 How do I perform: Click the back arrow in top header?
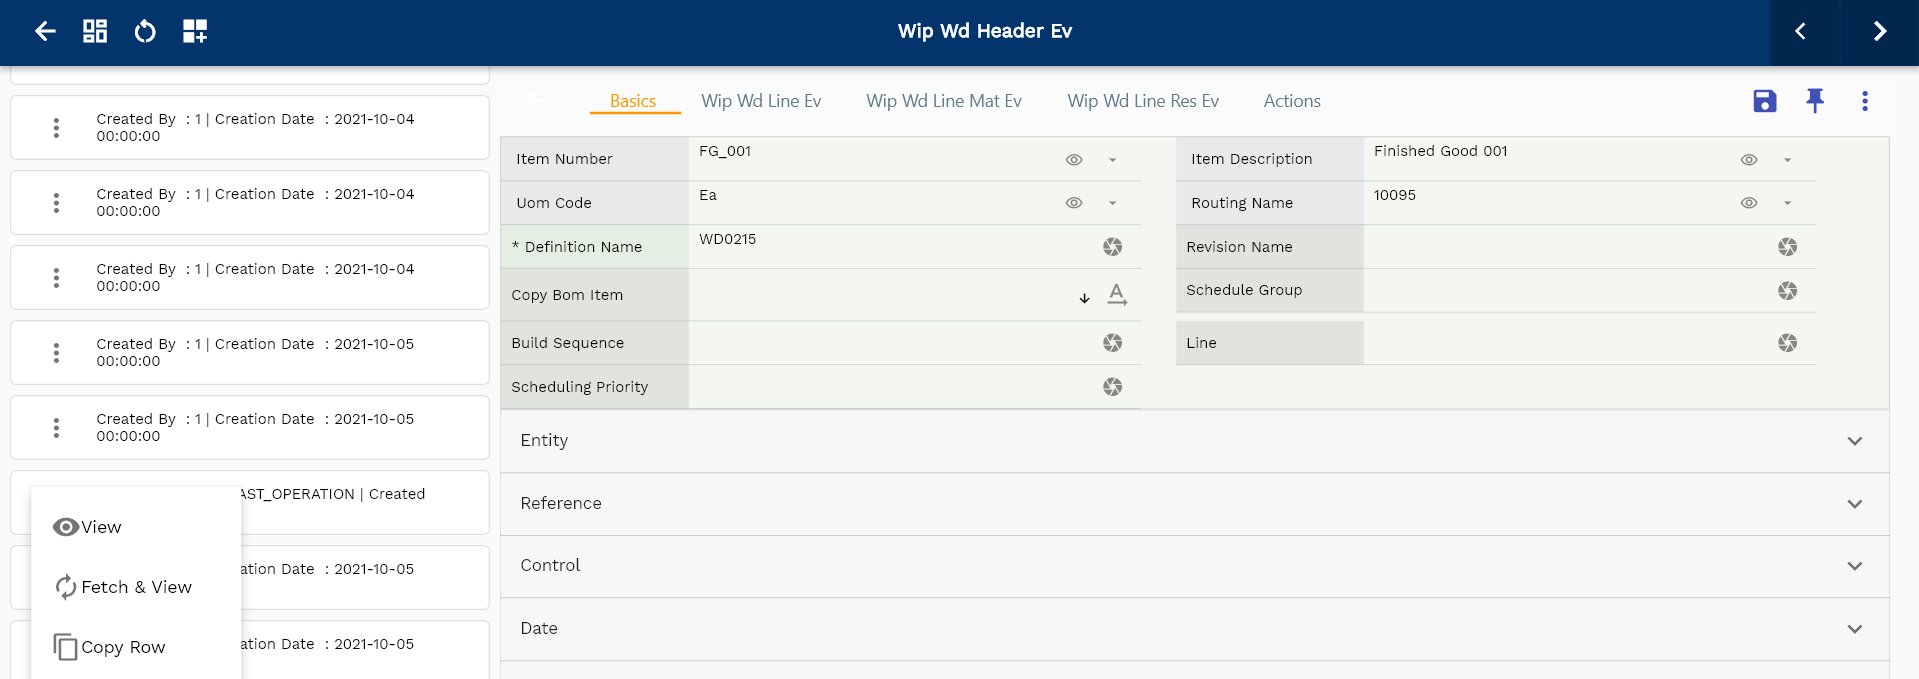(45, 31)
